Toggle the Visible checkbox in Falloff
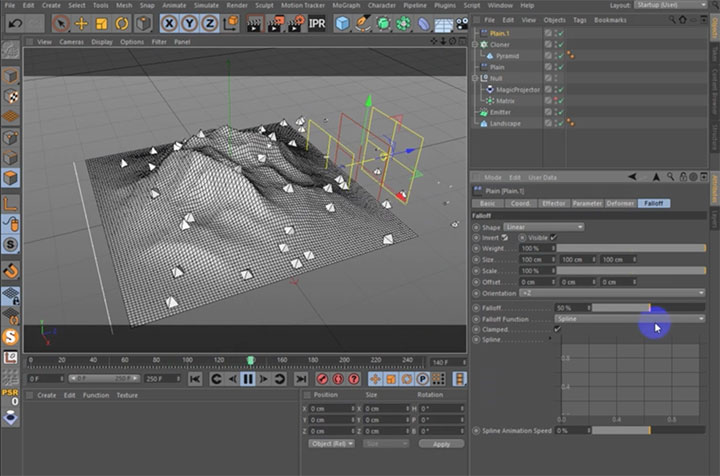This screenshot has height=476, width=720. pyautogui.click(x=553, y=237)
